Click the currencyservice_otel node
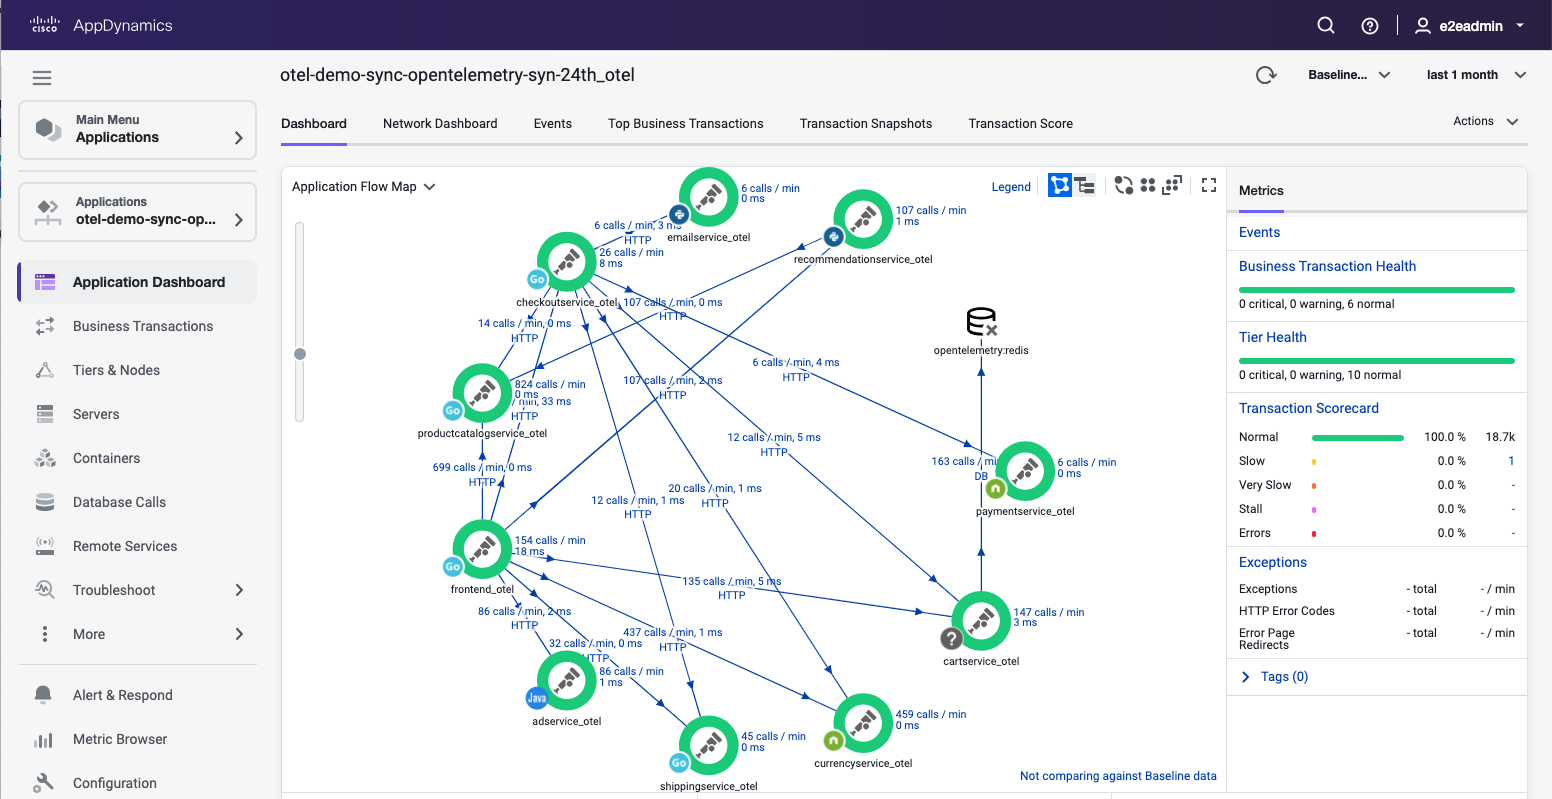 [863, 723]
